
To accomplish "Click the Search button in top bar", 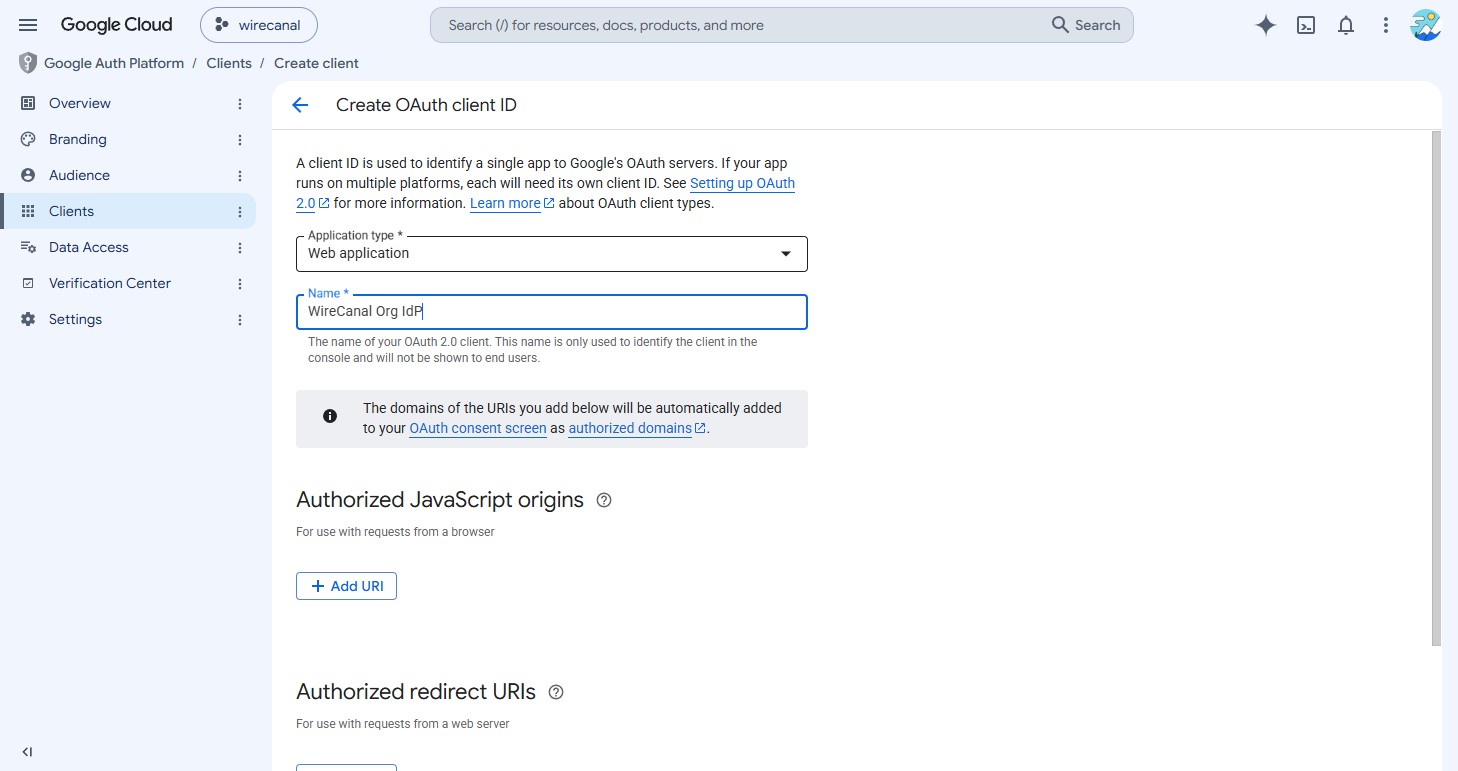I will point(1086,25).
